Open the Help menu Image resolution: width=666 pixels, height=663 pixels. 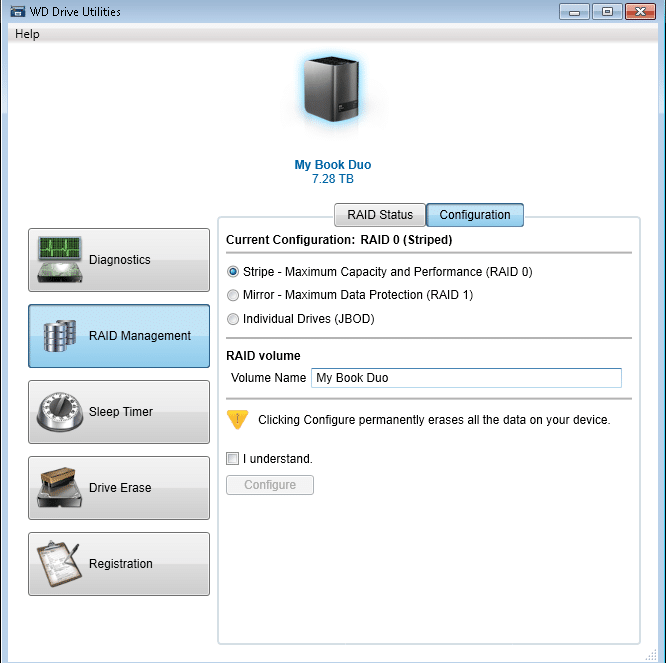point(27,34)
